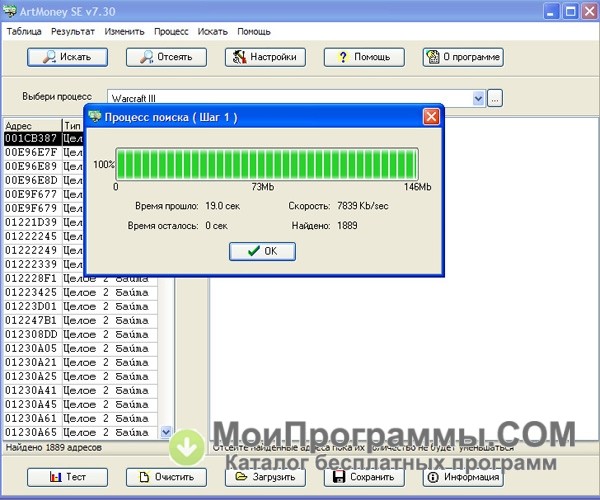The height and width of the screenshot is (500, 600).
Task: Select address row 01230A45
Action: click(80, 404)
